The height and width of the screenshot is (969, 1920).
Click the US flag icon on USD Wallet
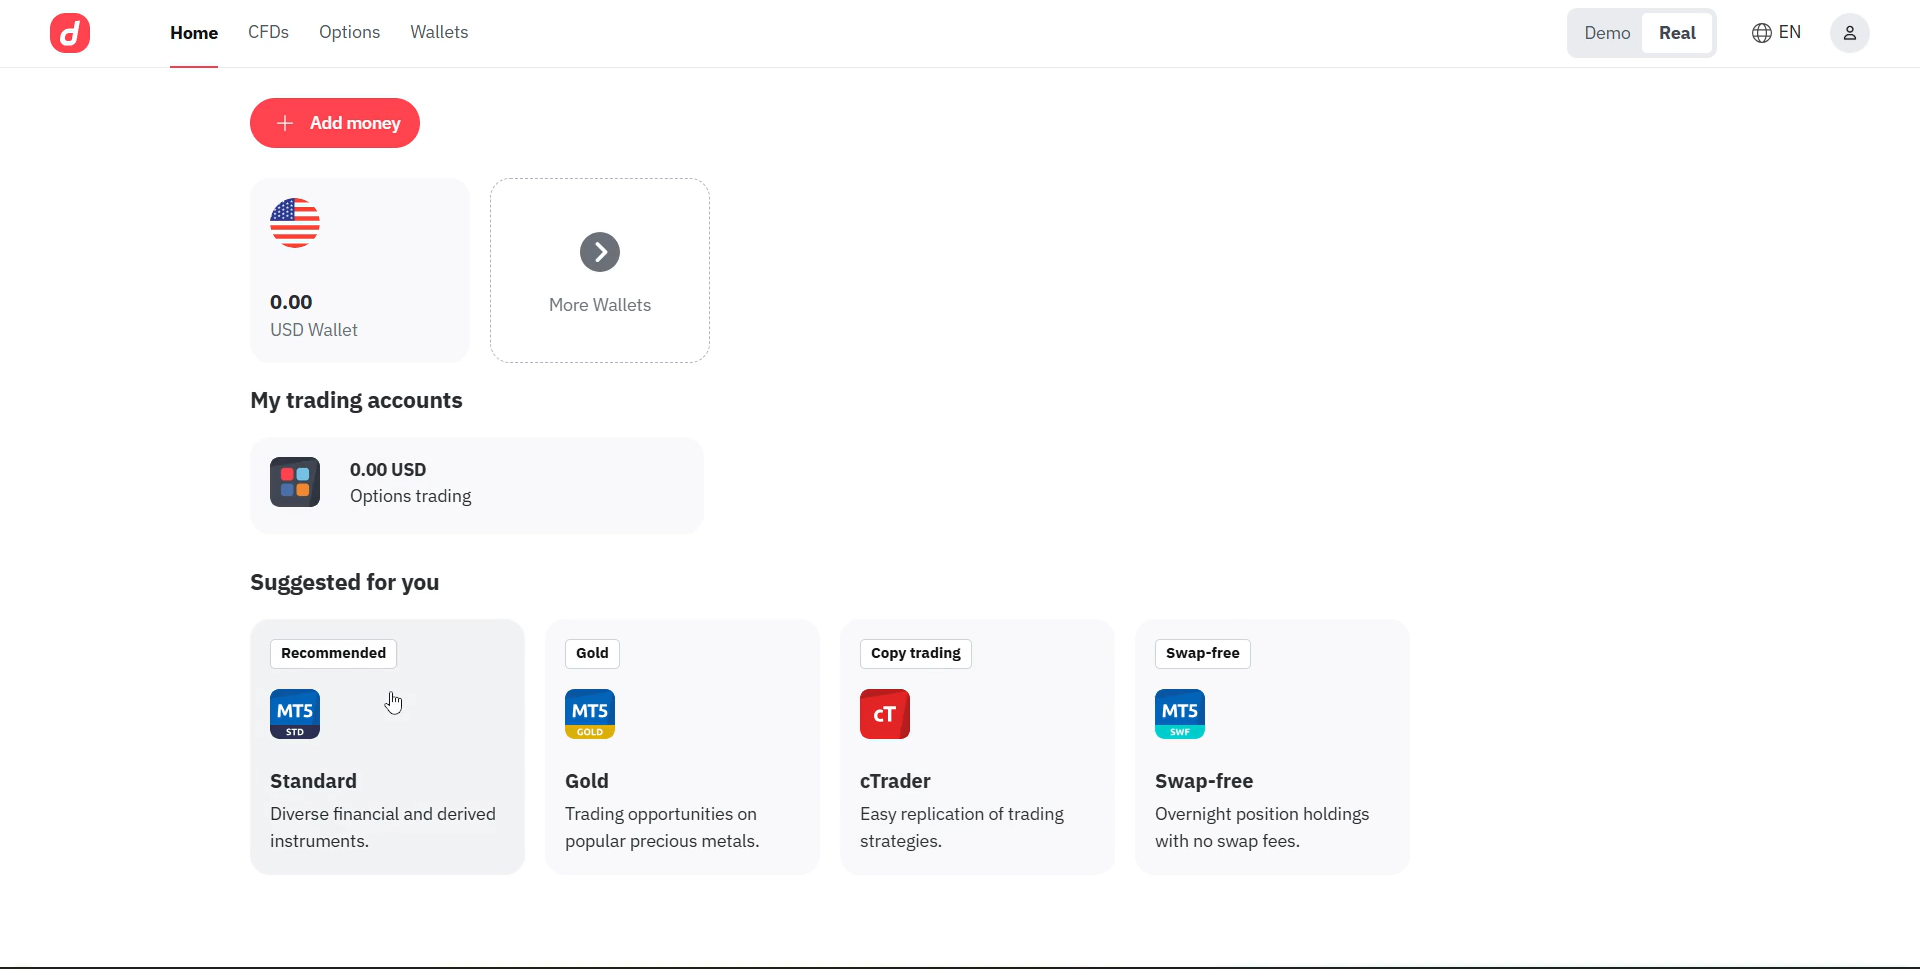pos(295,223)
